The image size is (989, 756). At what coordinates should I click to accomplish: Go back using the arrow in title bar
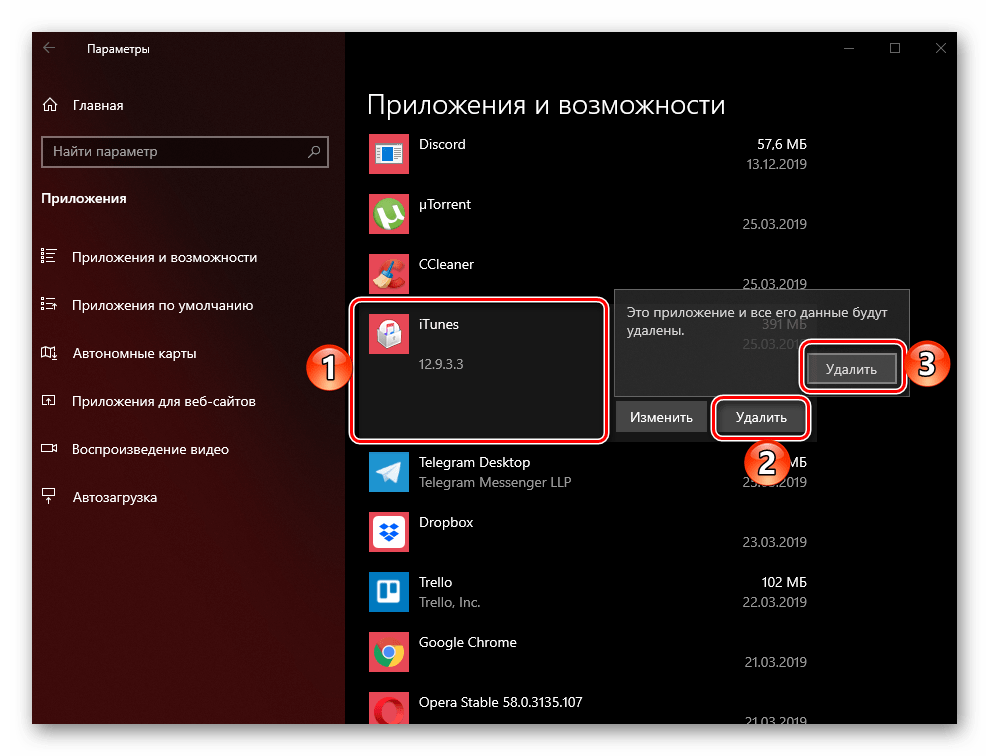pos(49,48)
